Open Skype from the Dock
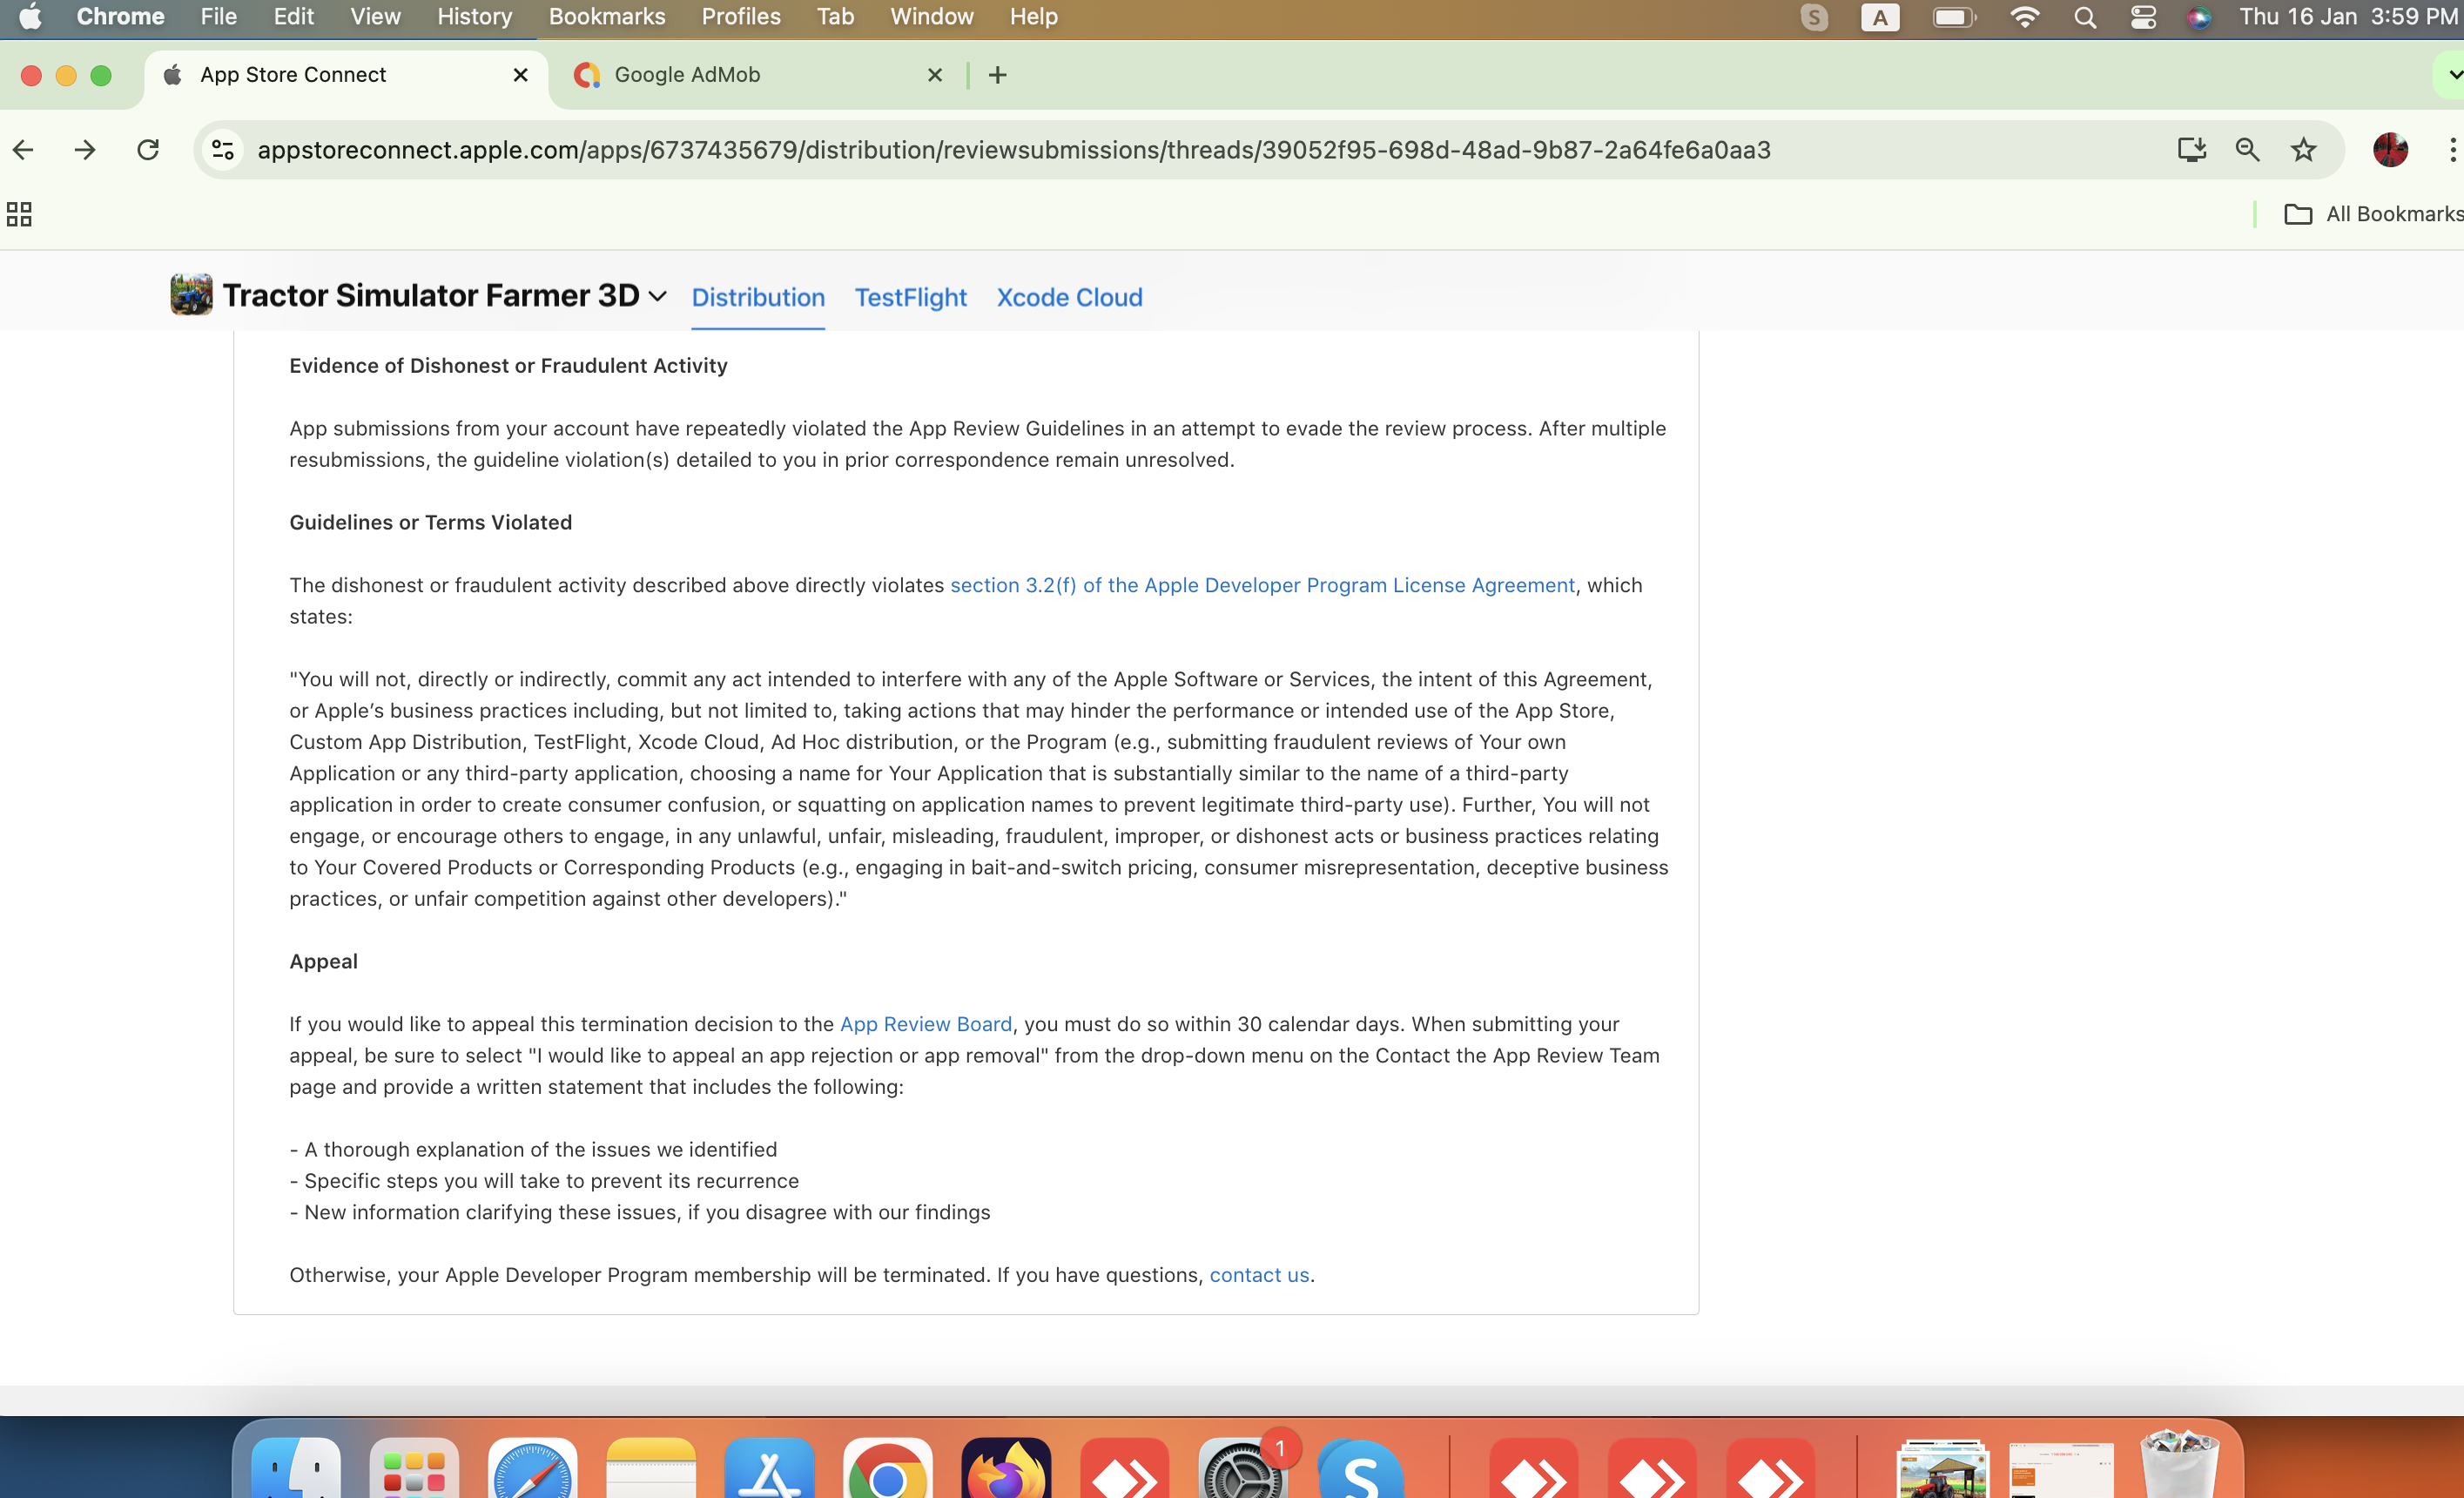The image size is (2464, 1498). [x=1361, y=1468]
